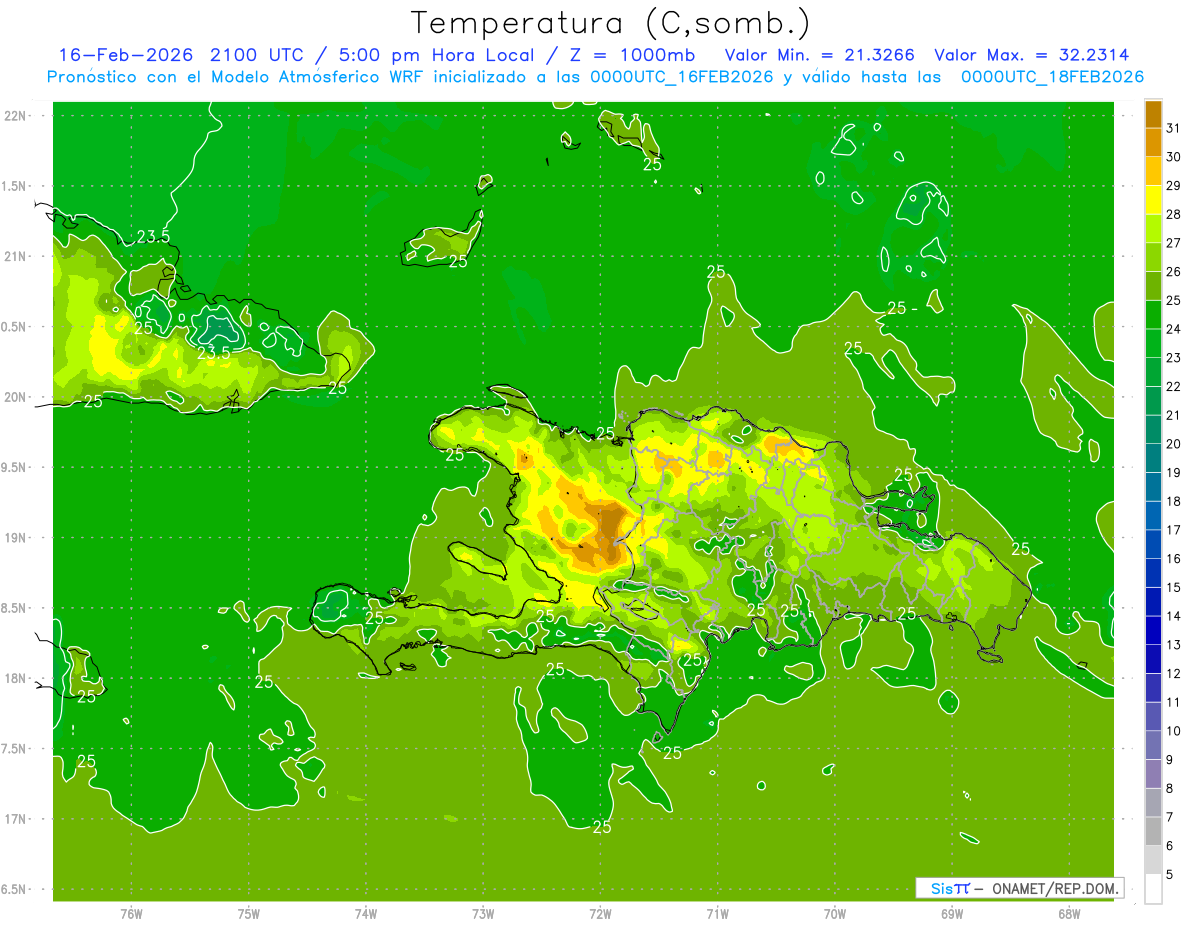Click the legend value "14"

[x=1173, y=616]
